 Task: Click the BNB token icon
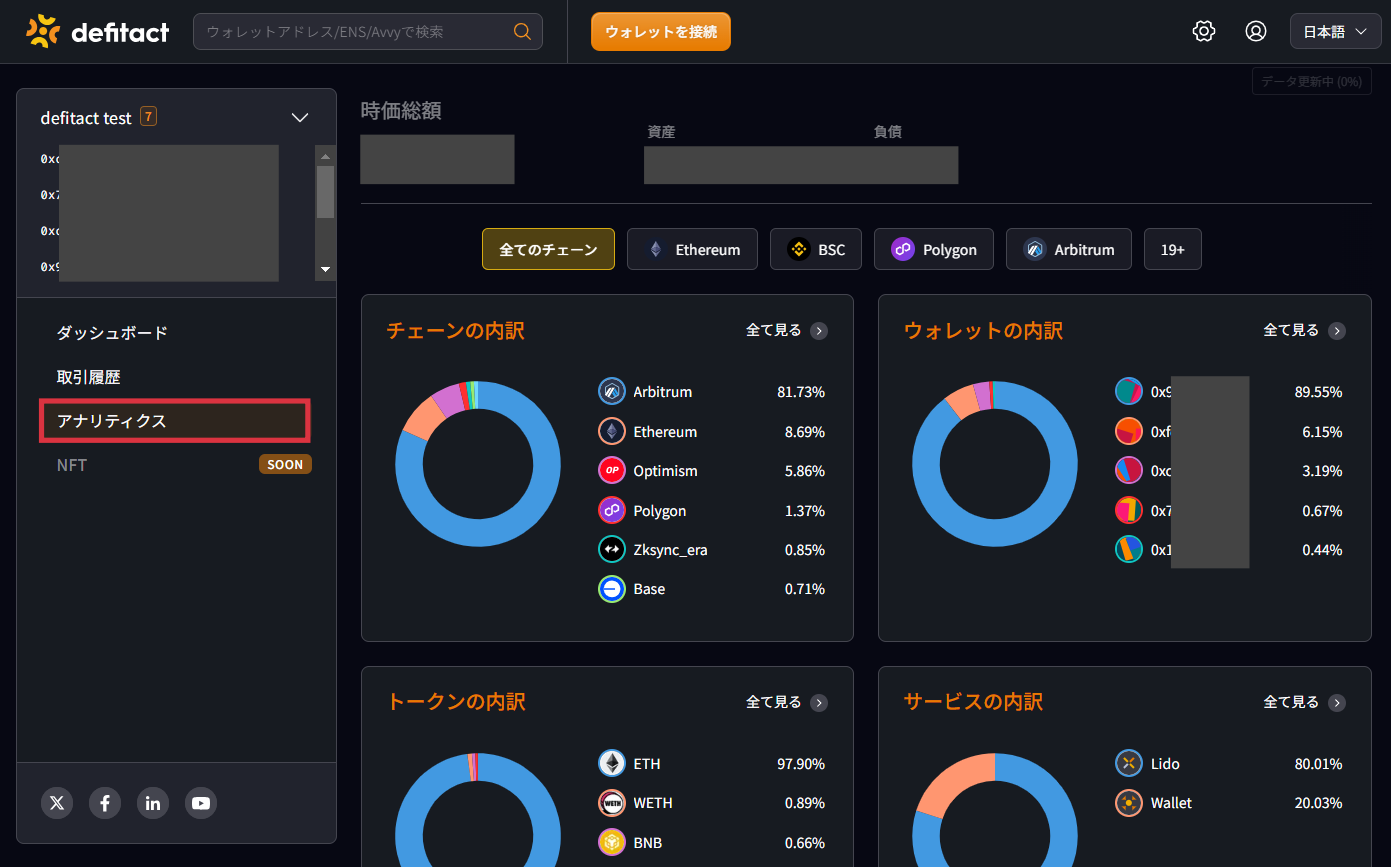coord(612,843)
